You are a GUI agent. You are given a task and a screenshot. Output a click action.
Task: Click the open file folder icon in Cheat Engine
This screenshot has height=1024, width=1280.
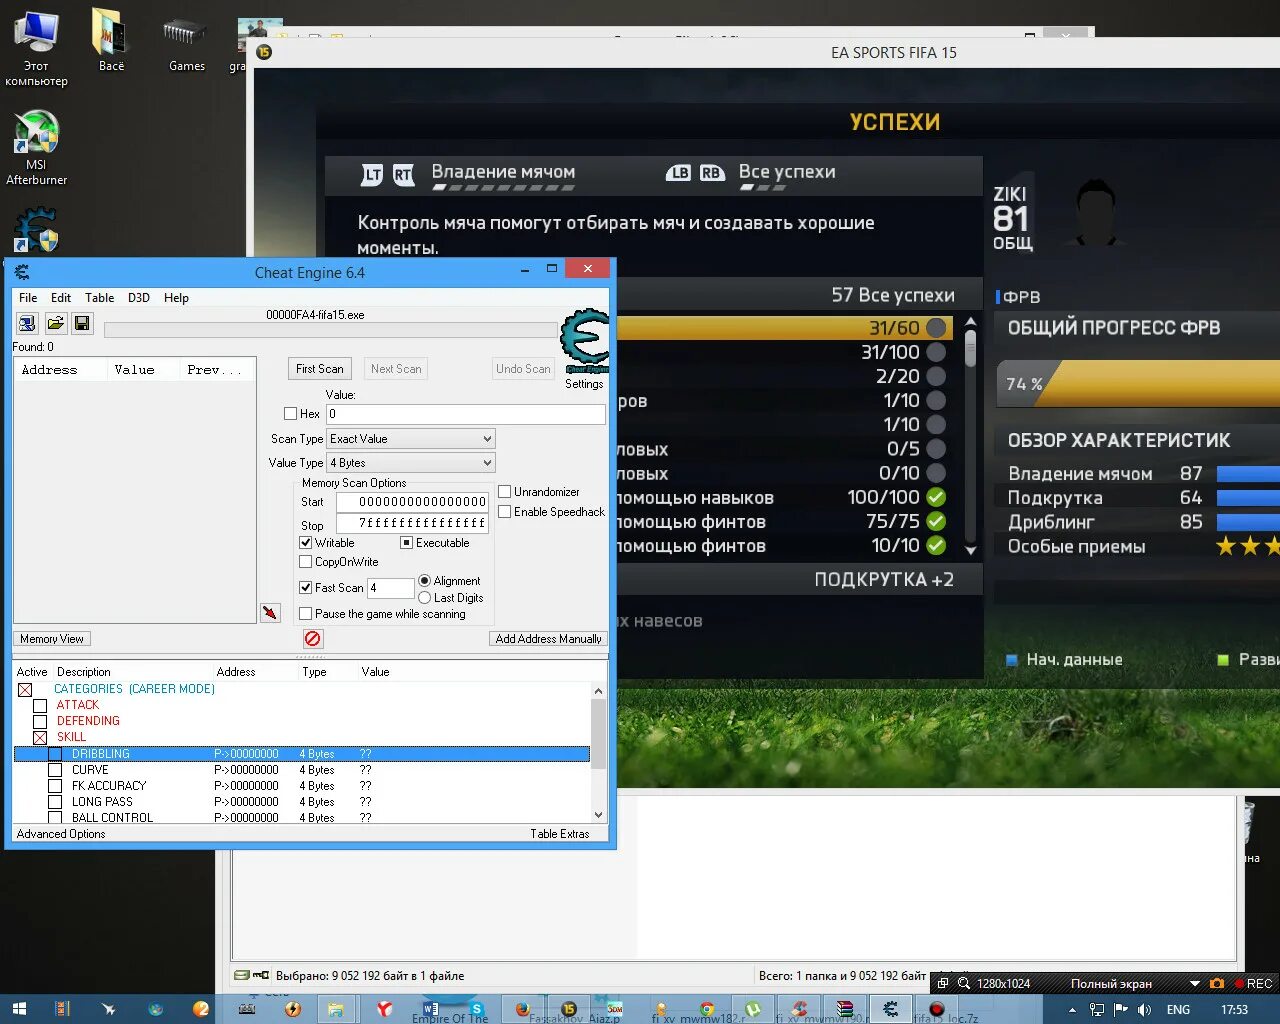(x=55, y=323)
